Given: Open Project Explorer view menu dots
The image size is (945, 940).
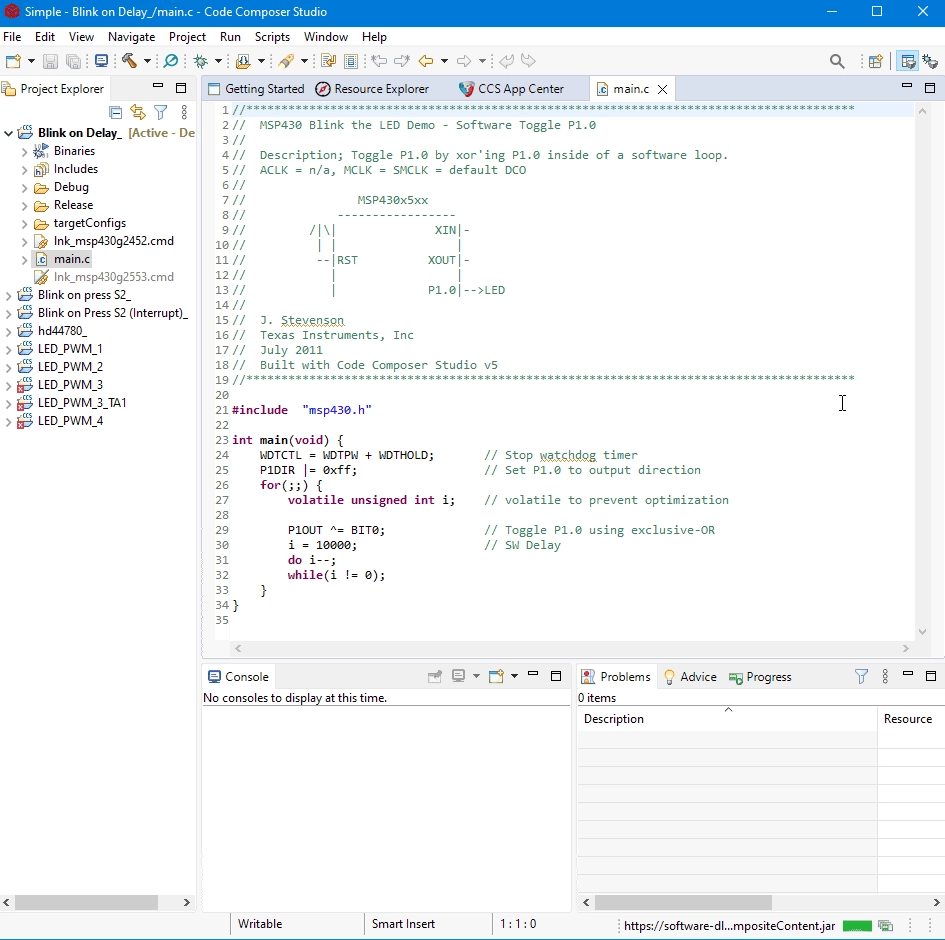Looking at the screenshot, I should tap(184, 112).
